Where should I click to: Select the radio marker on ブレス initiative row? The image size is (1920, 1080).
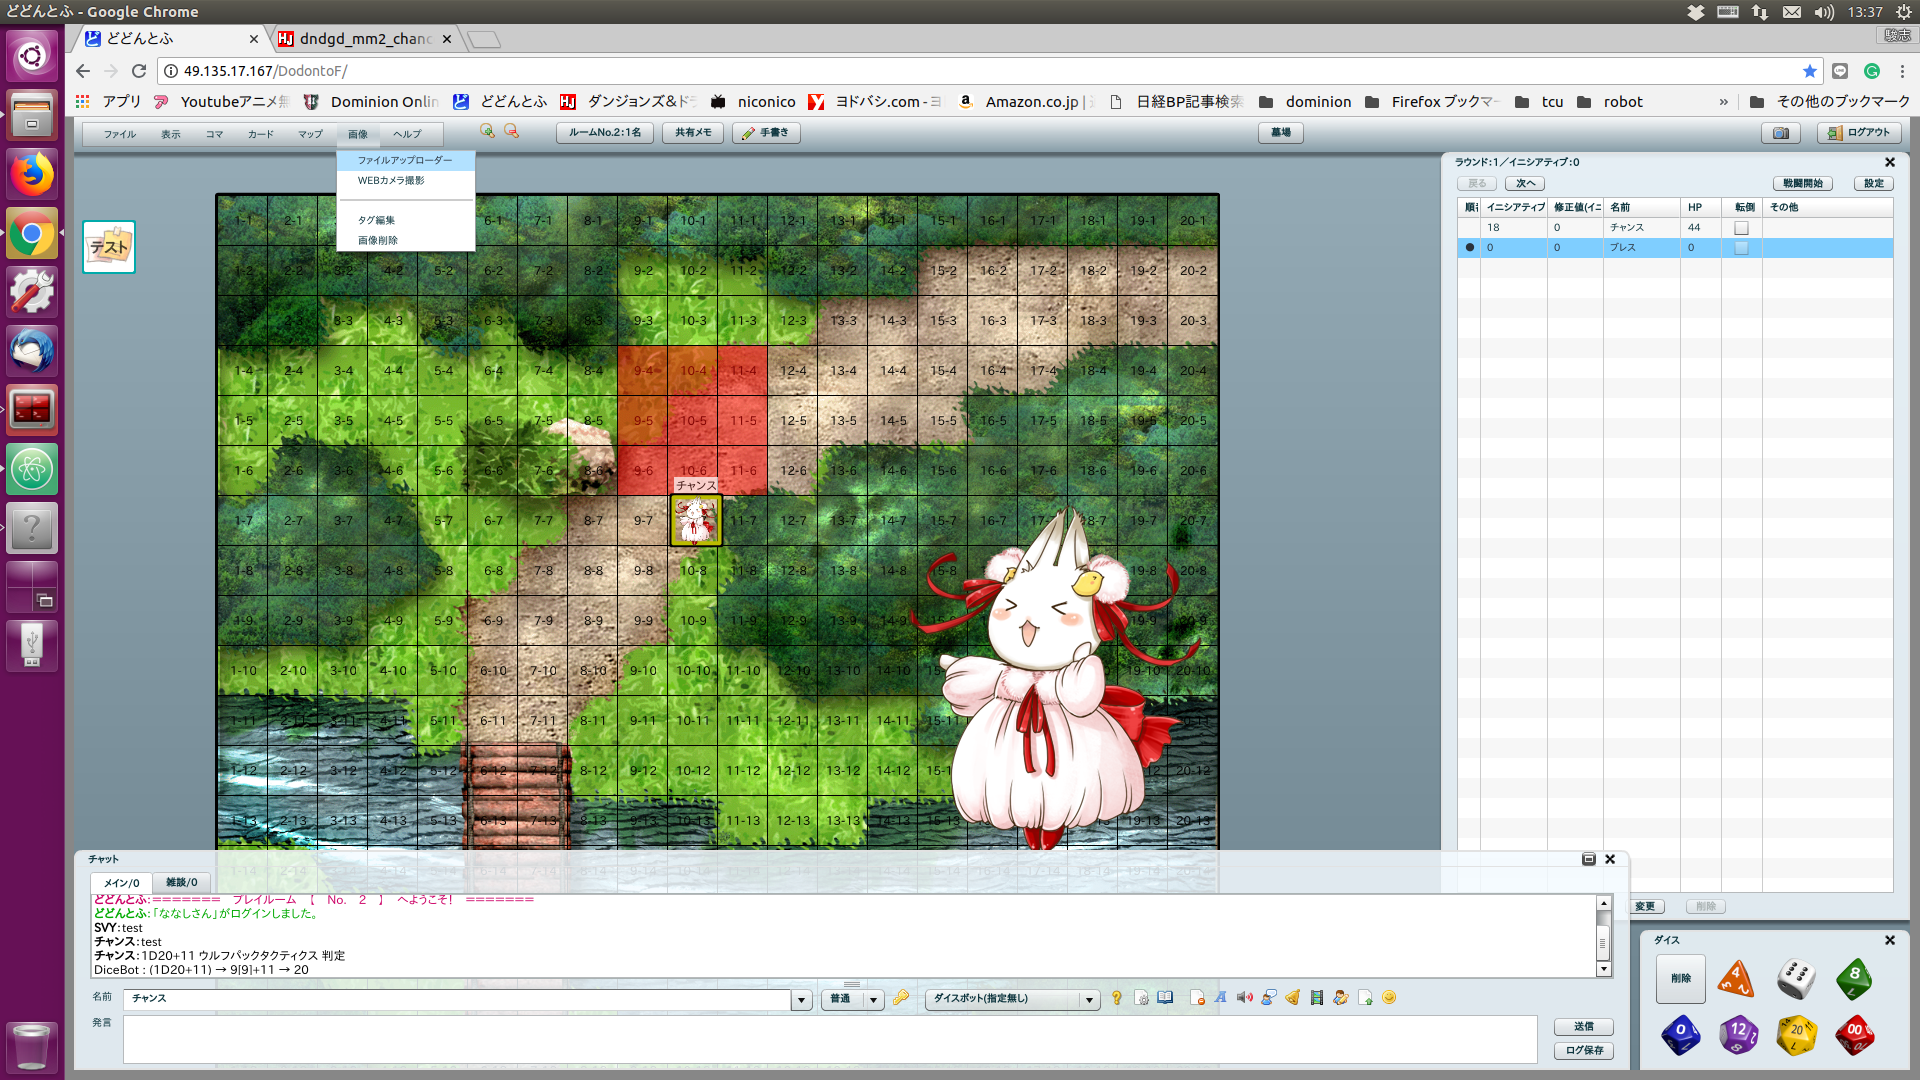click(1469, 248)
